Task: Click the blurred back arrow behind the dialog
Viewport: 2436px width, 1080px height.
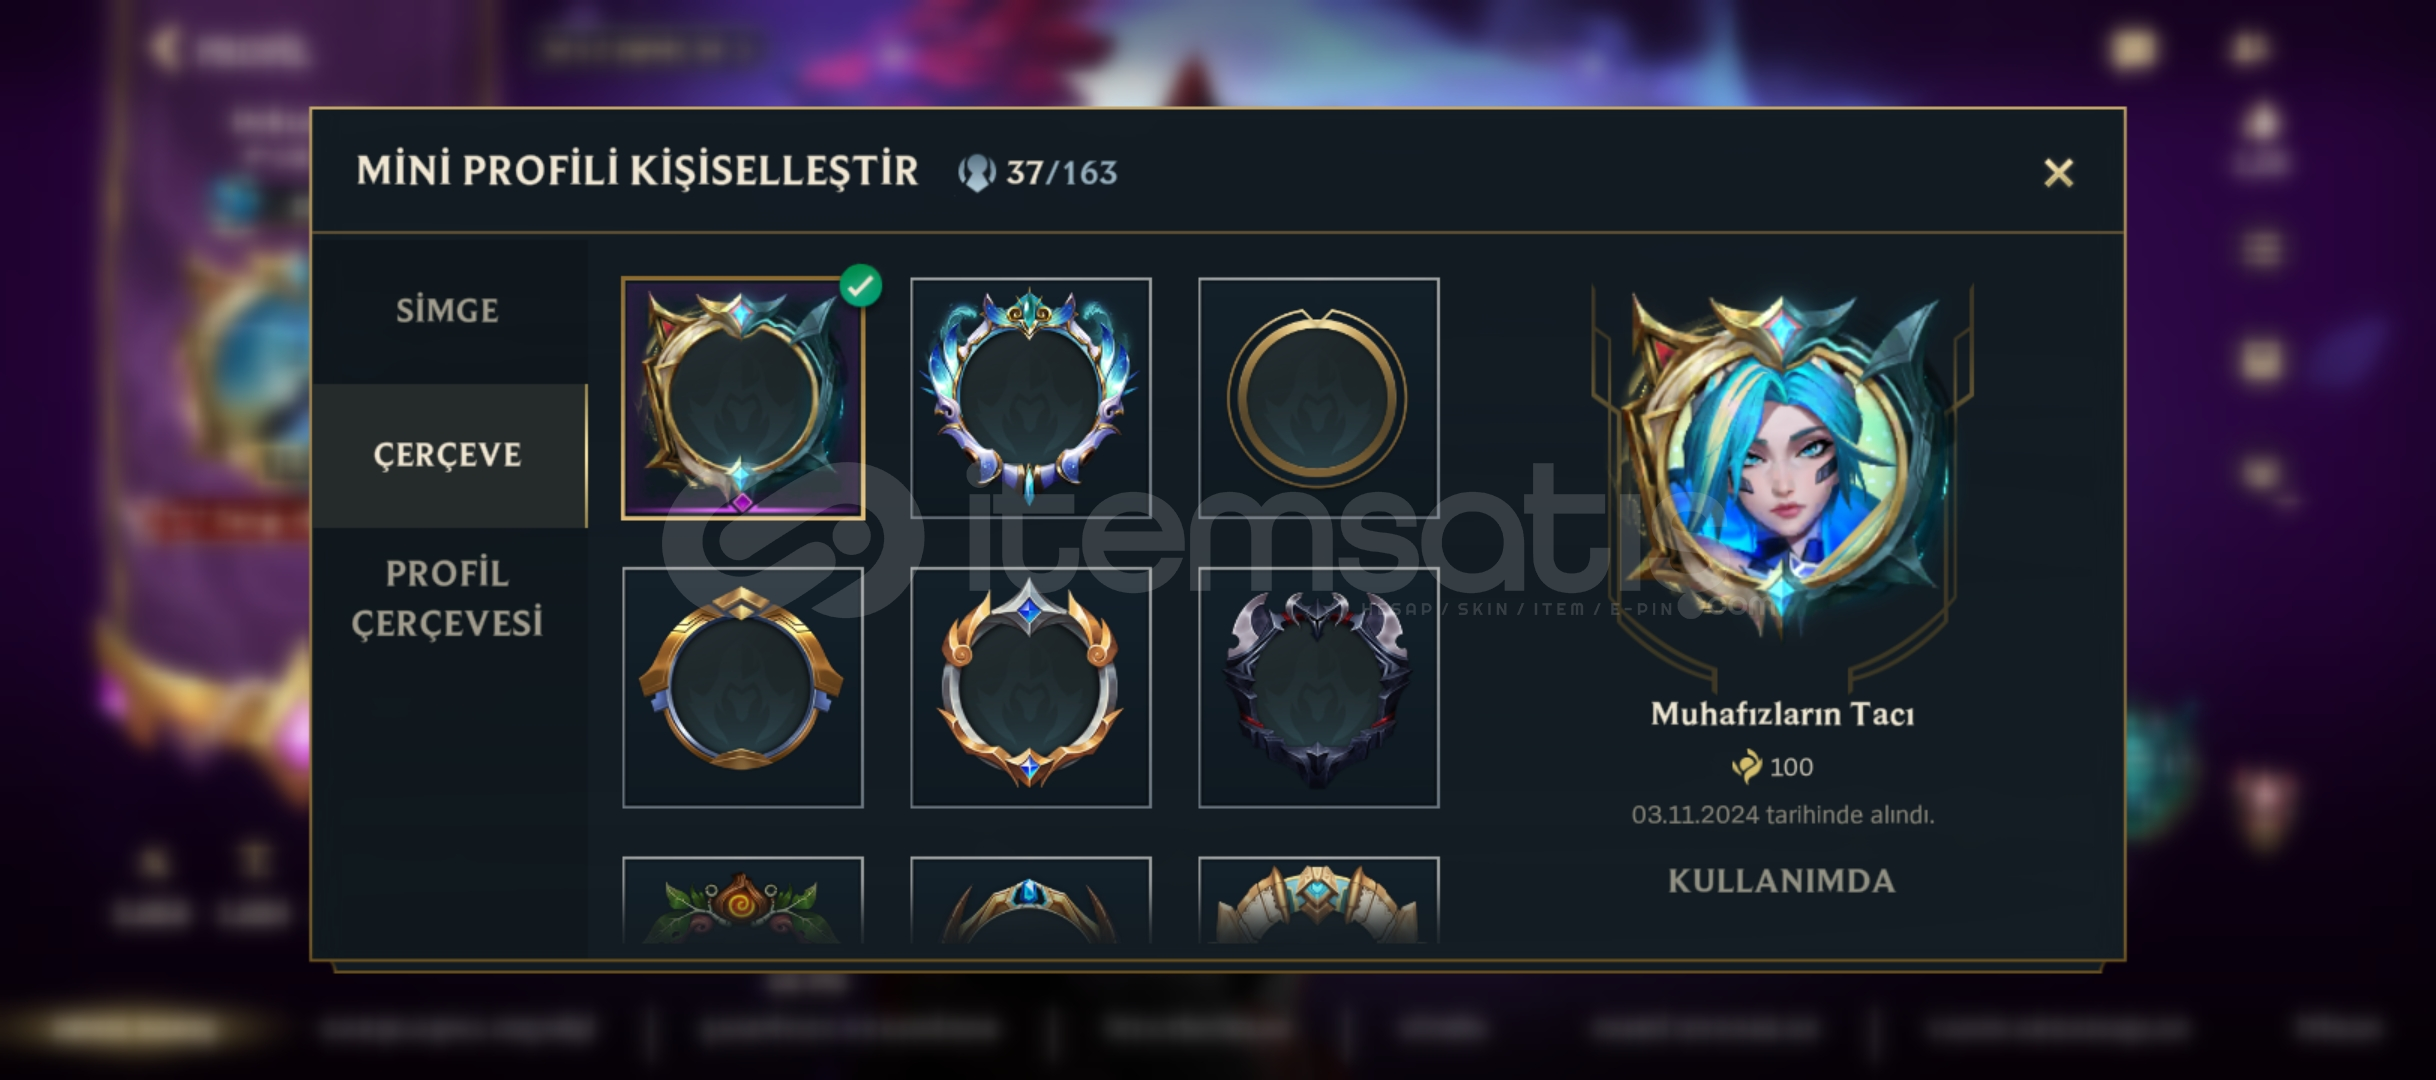Action: pyautogui.click(x=165, y=47)
